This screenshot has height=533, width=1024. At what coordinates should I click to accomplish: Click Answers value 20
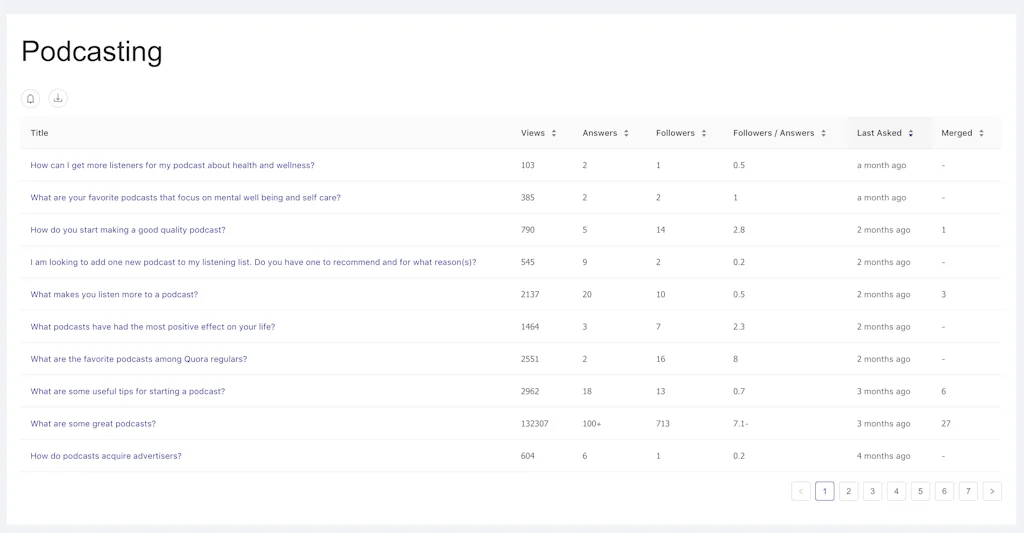coord(587,295)
